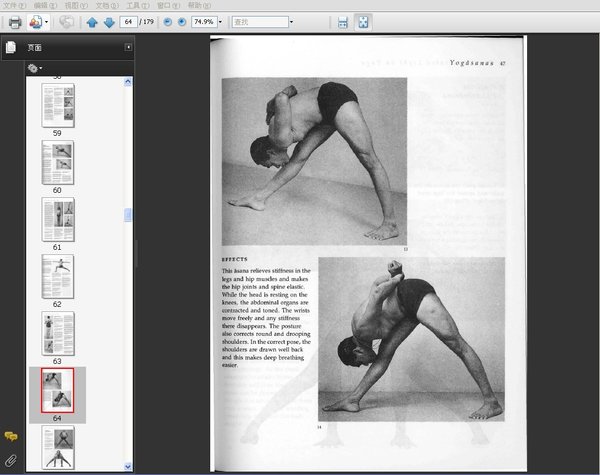
Task: Click the zoom in button
Action: [x=181, y=21]
